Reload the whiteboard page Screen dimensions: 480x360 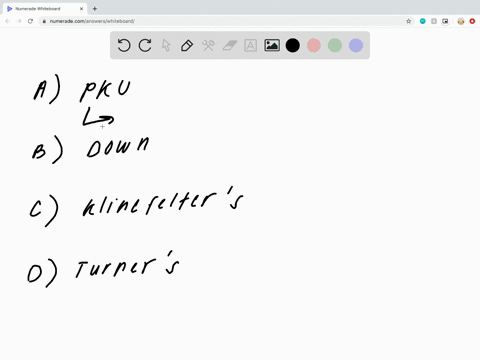(30, 21)
